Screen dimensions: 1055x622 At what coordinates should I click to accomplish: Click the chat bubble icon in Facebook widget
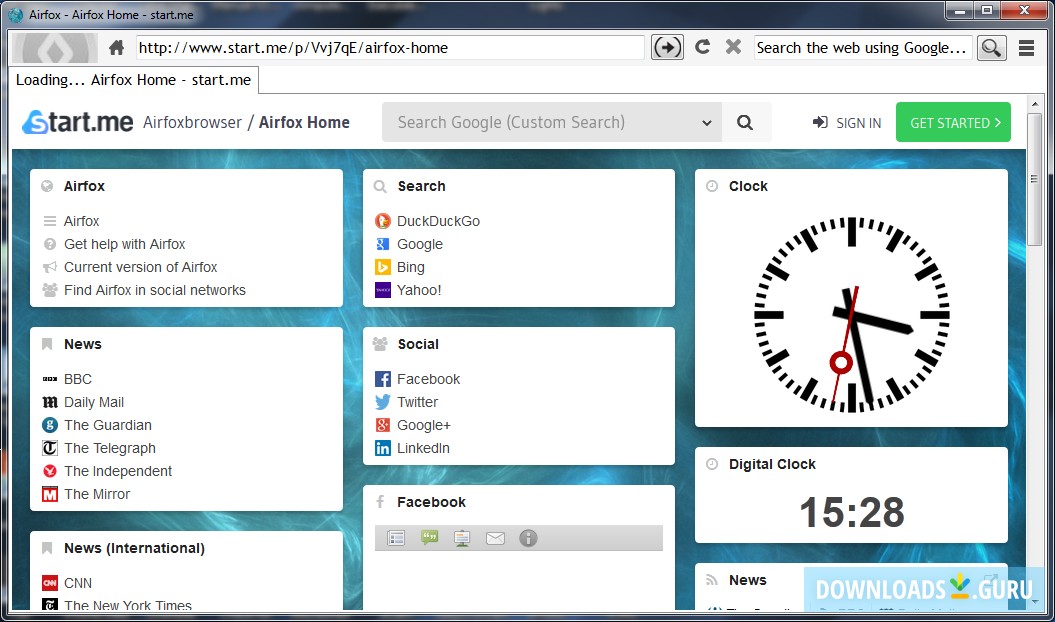click(x=429, y=538)
